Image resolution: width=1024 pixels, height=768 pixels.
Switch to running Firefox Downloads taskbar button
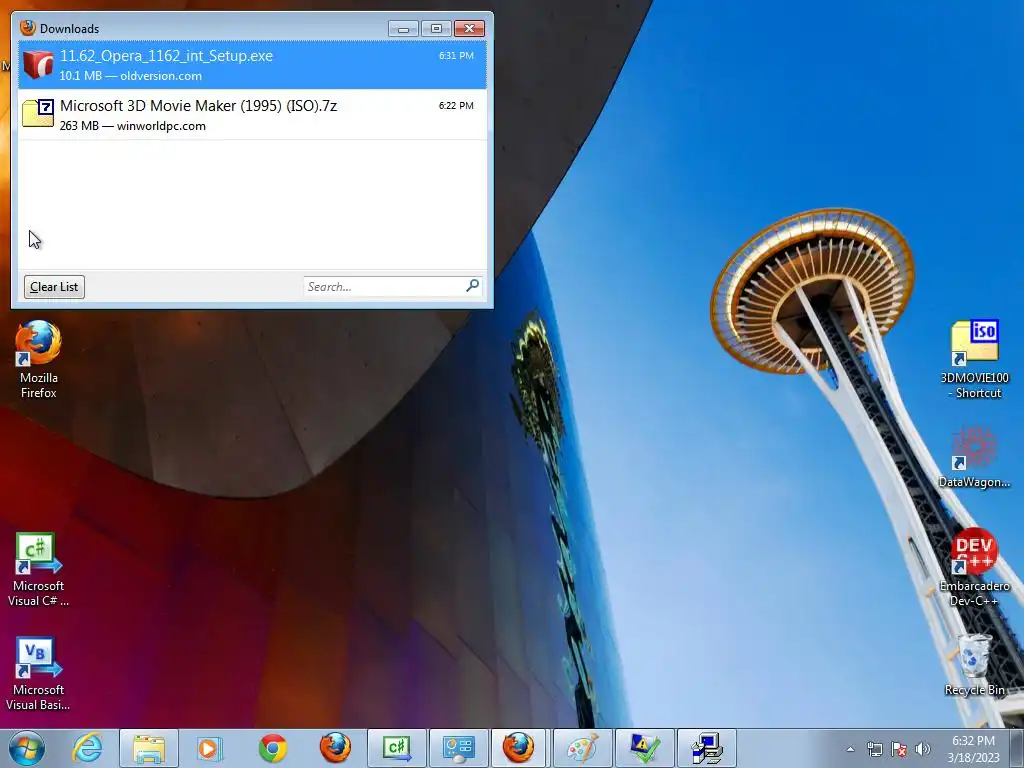pyautogui.click(x=519, y=748)
